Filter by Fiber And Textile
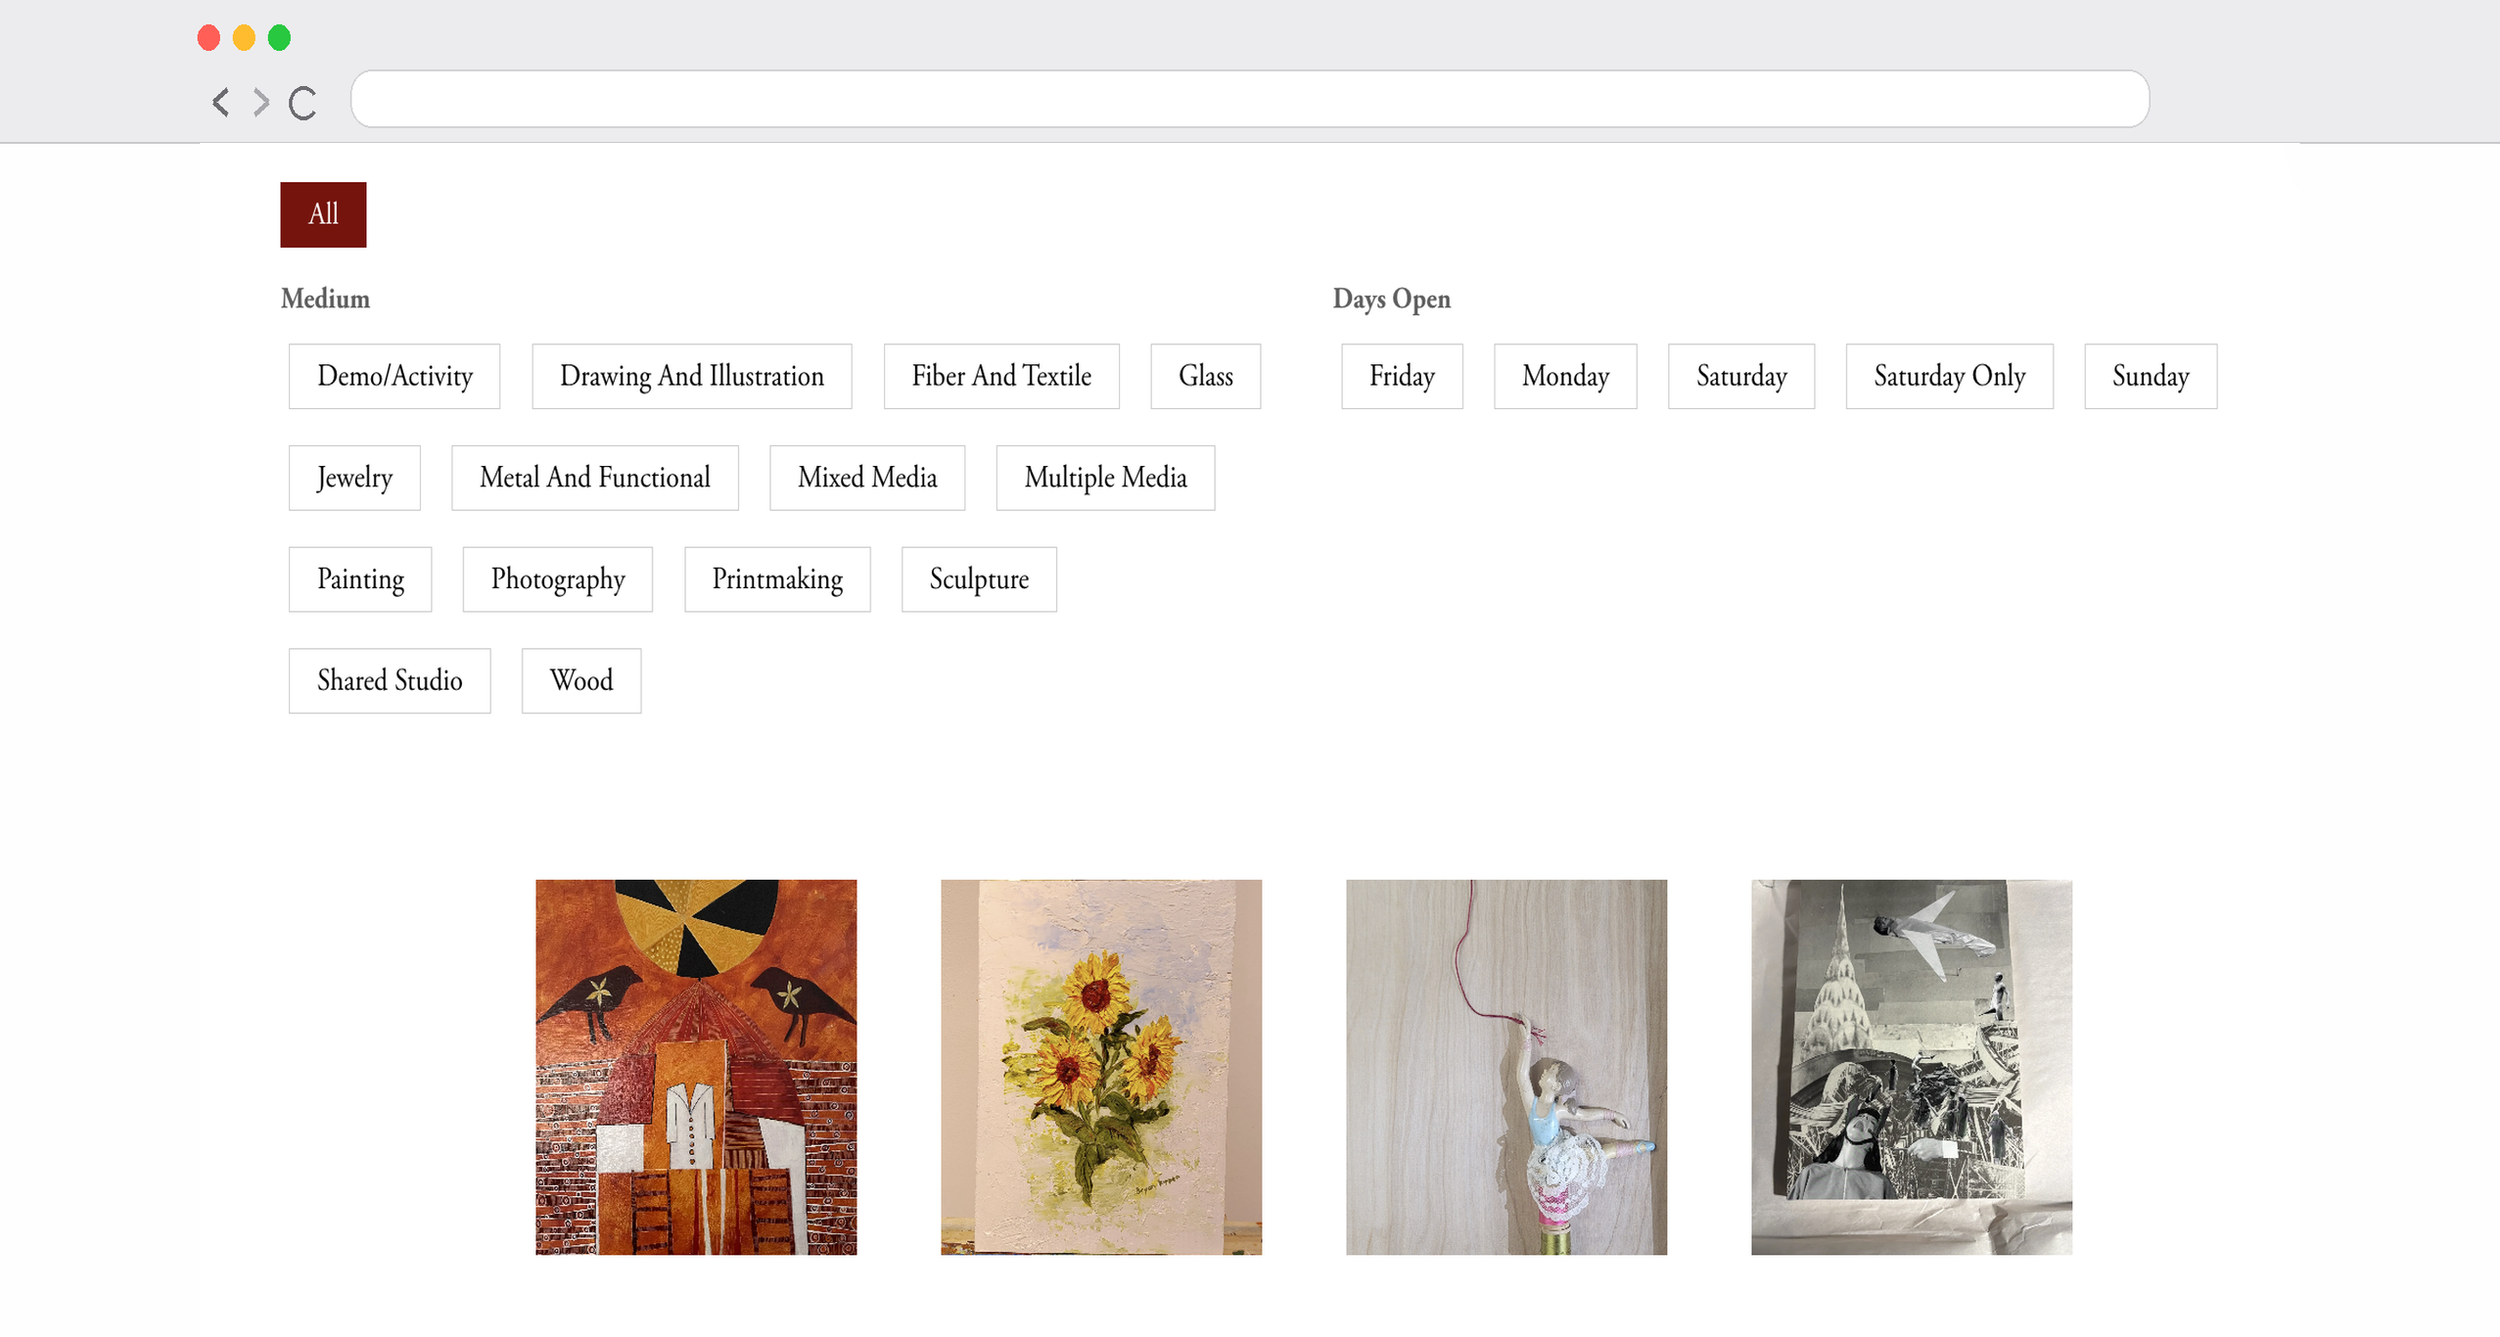 click(1001, 376)
